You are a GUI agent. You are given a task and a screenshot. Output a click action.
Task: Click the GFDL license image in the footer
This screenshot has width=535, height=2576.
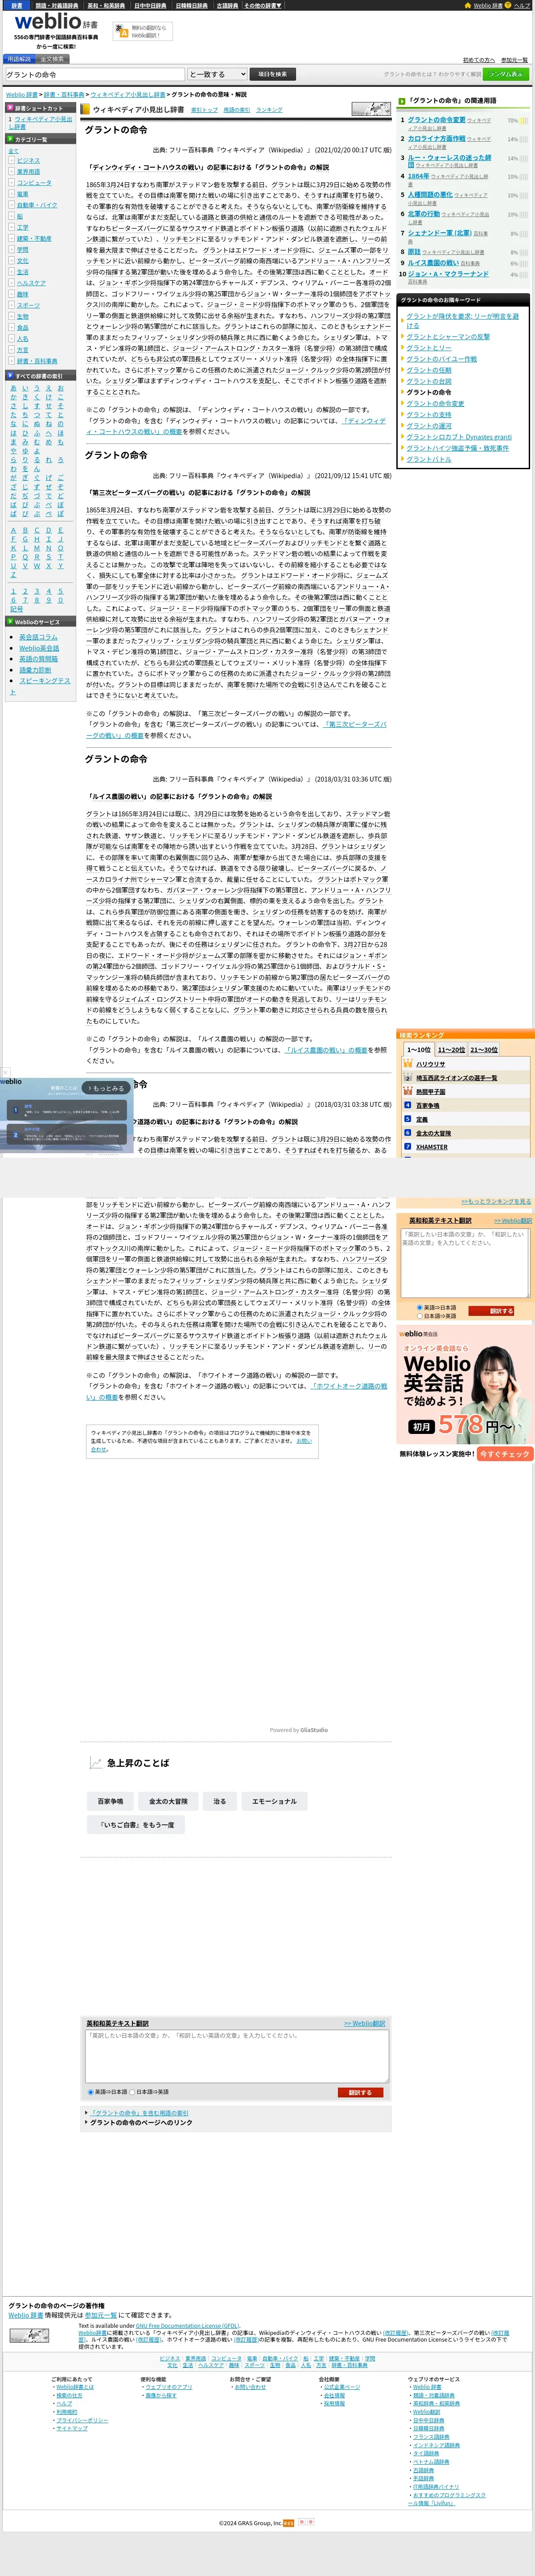29,2335
